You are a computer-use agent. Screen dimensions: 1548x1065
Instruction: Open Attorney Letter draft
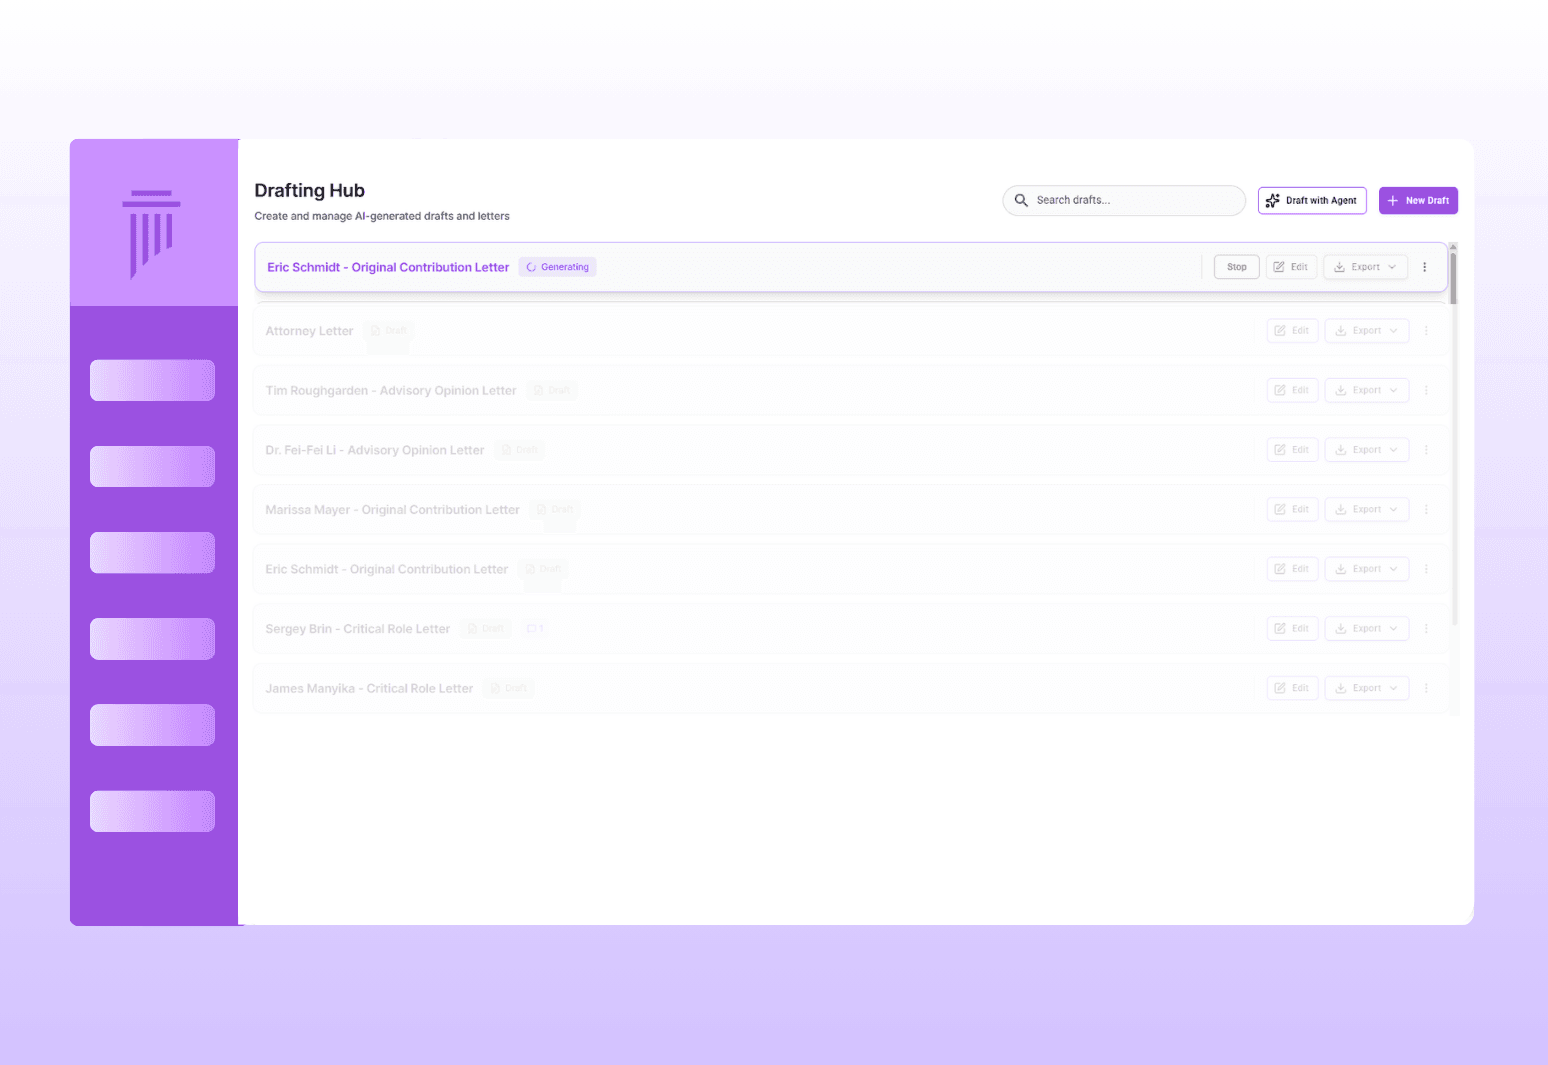[309, 331]
